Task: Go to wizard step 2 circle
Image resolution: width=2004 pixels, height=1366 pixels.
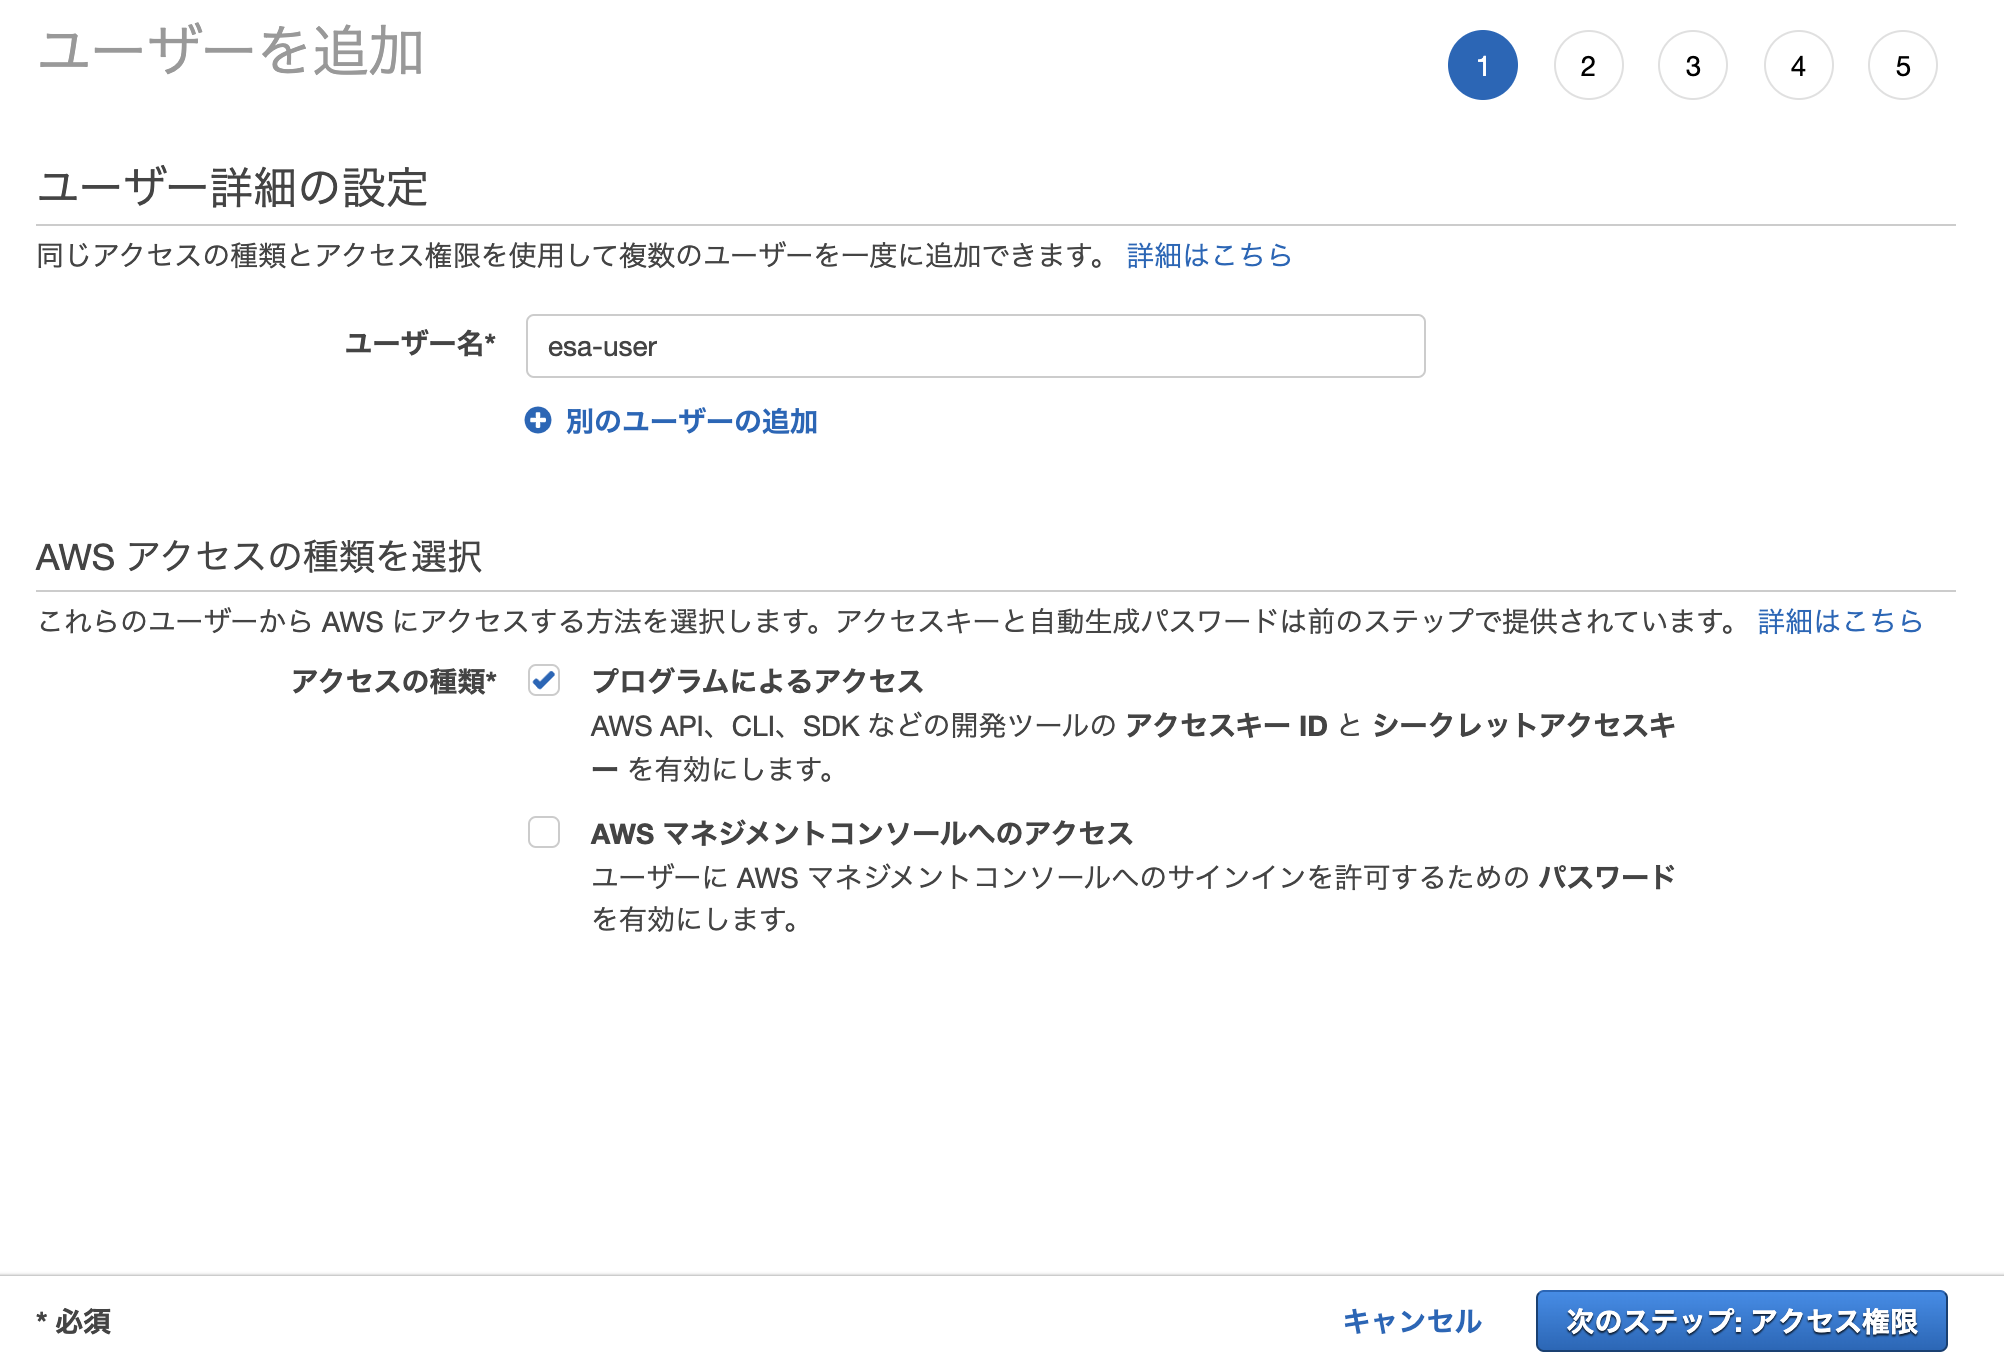Action: pyautogui.click(x=1588, y=66)
